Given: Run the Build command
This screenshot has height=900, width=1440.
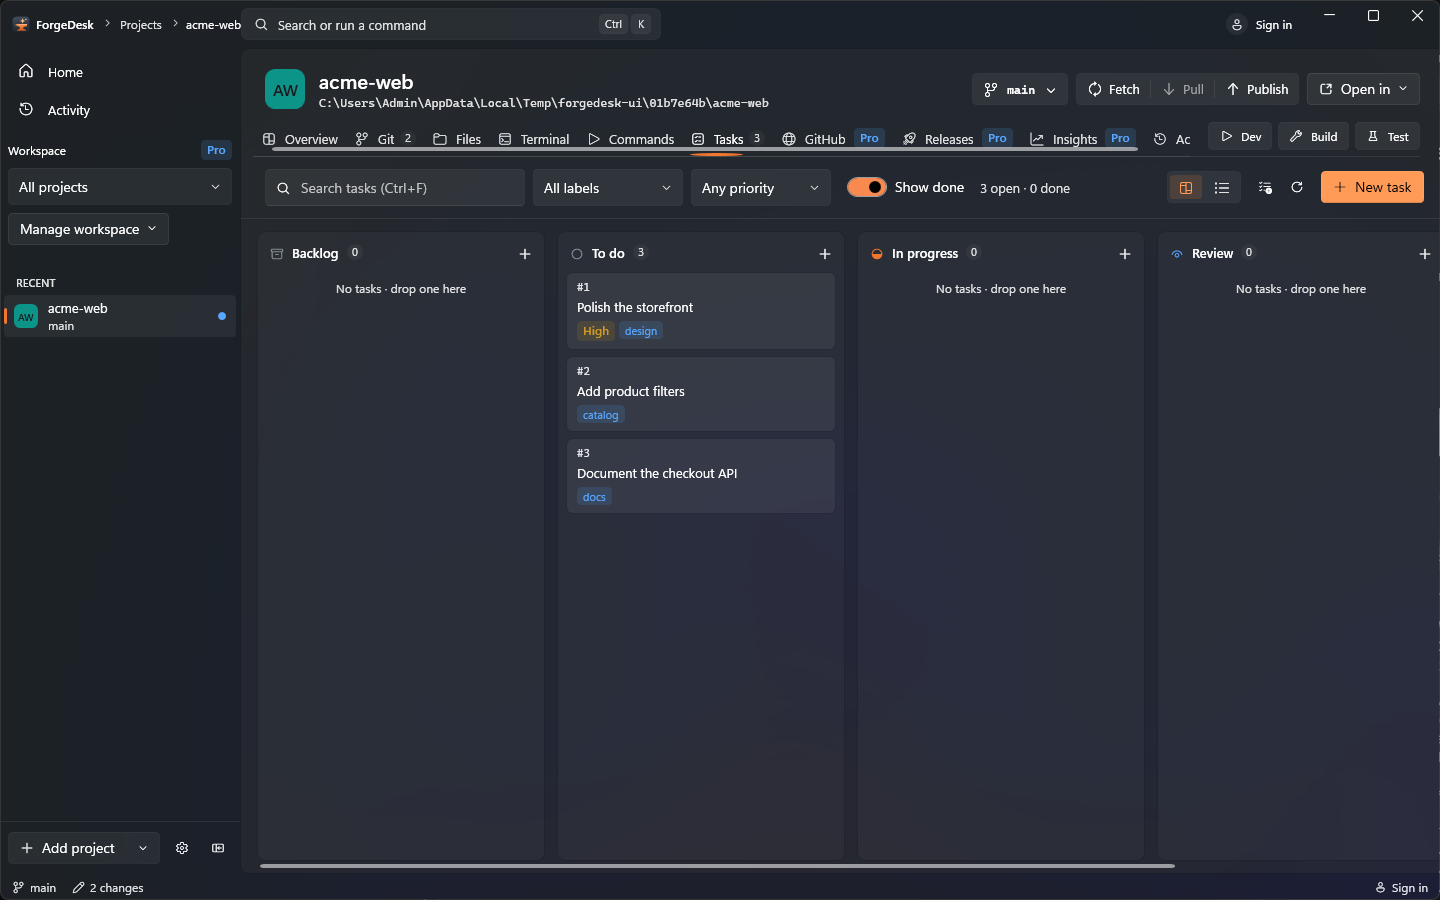Looking at the screenshot, I should pyautogui.click(x=1314, y=136).
